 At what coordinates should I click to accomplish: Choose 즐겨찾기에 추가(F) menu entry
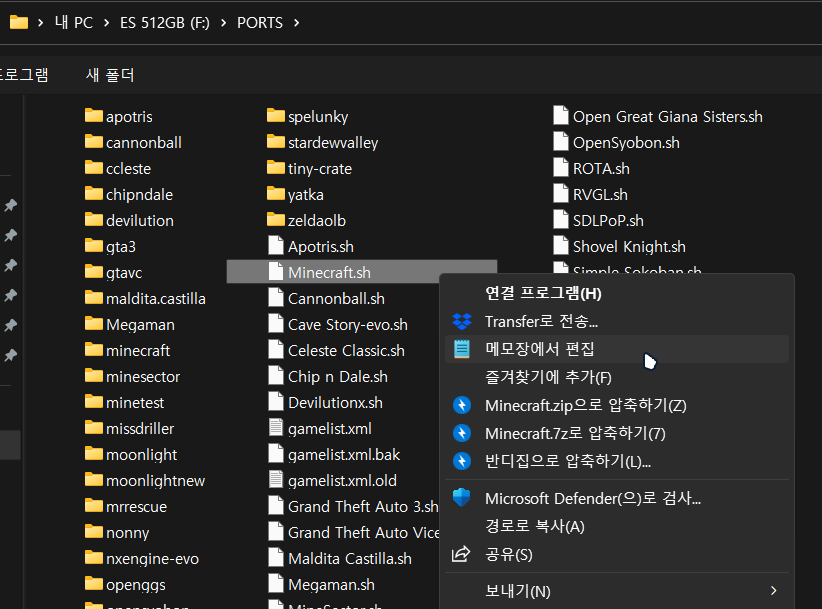616,377
